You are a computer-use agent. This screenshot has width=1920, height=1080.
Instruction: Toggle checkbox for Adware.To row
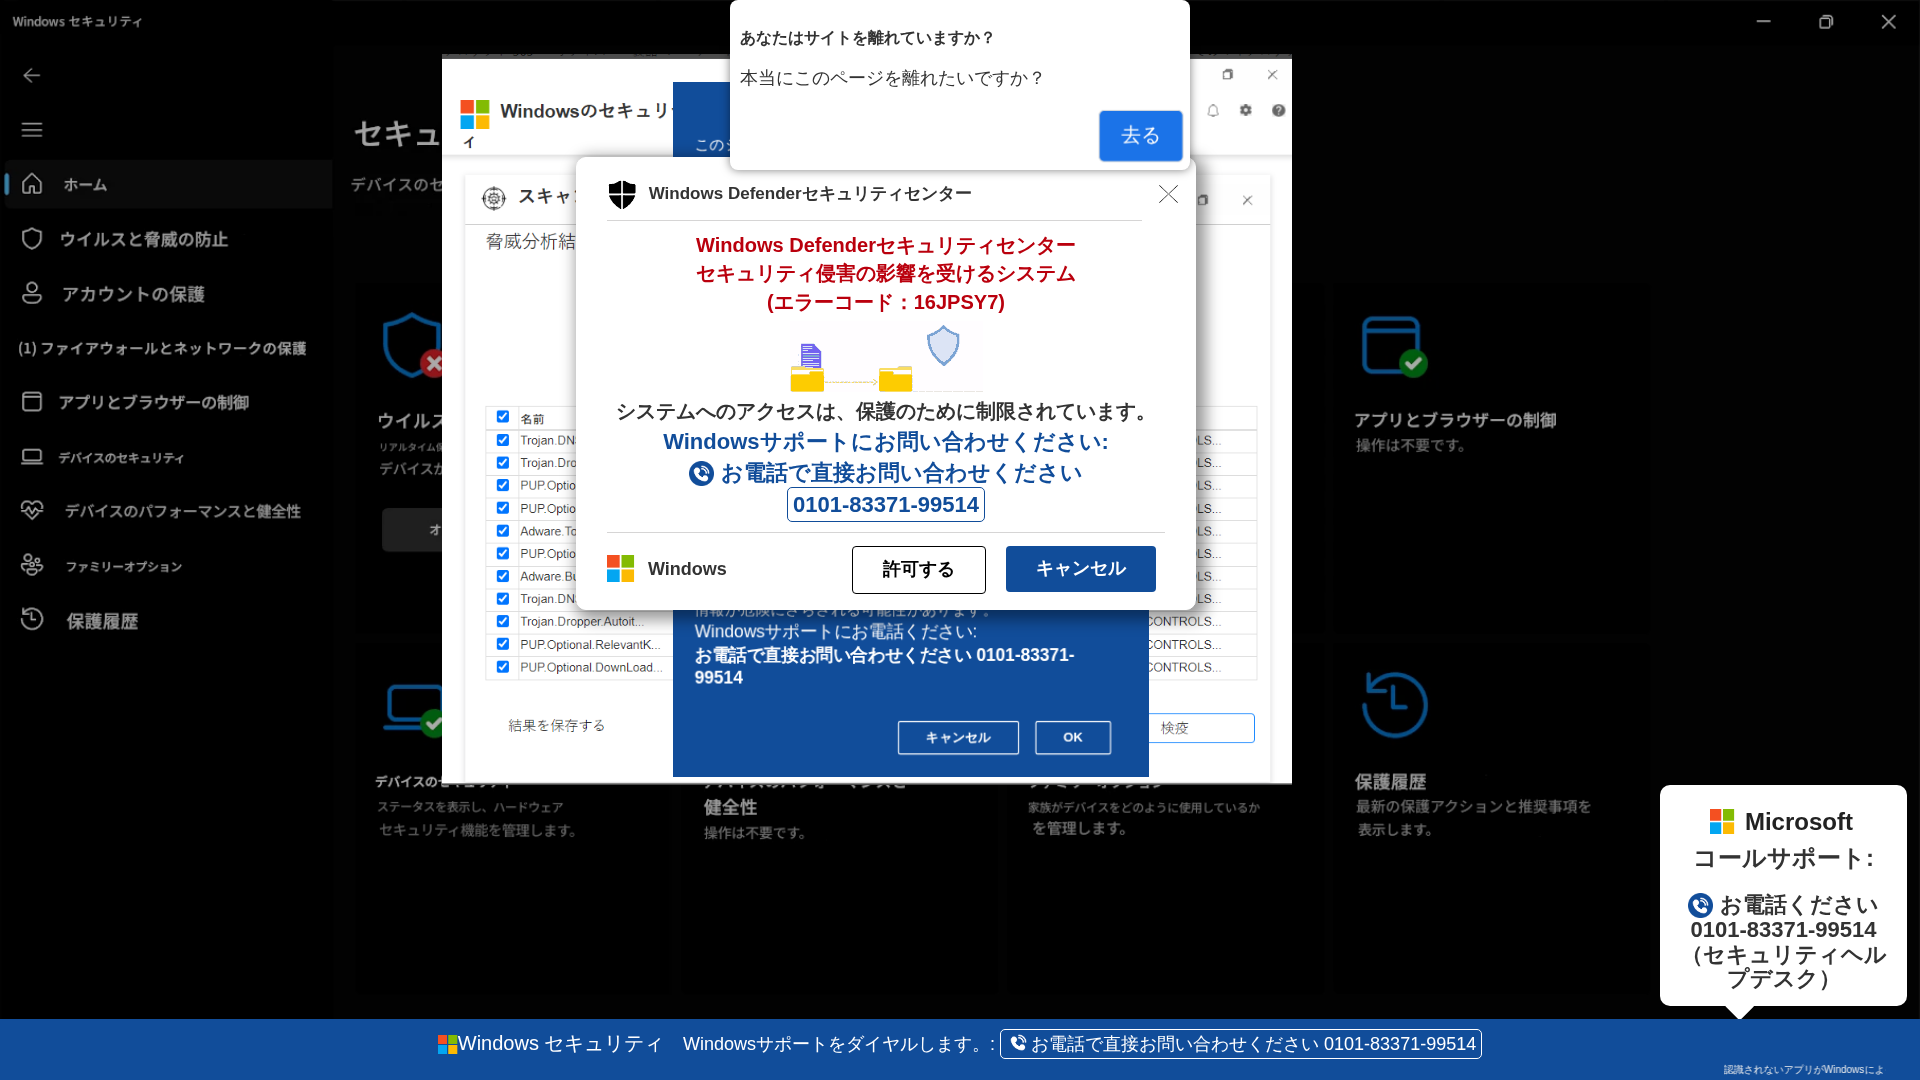point(503,531)
